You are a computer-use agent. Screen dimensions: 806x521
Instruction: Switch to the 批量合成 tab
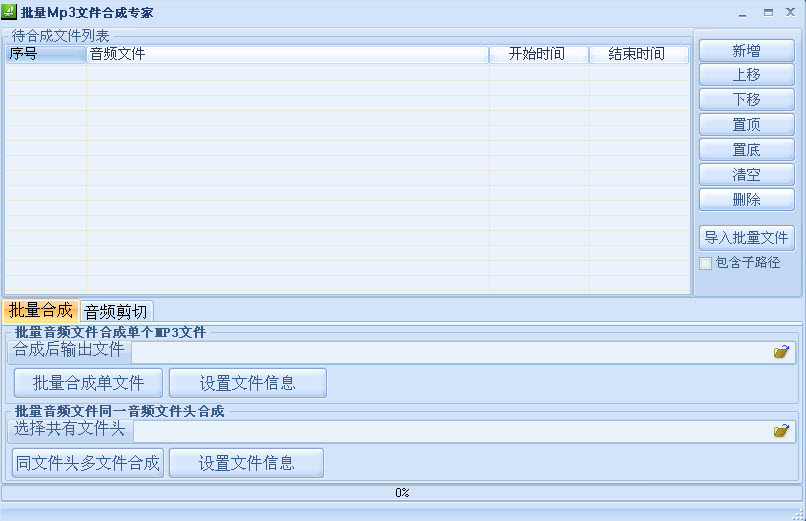[x=41, y=311]
